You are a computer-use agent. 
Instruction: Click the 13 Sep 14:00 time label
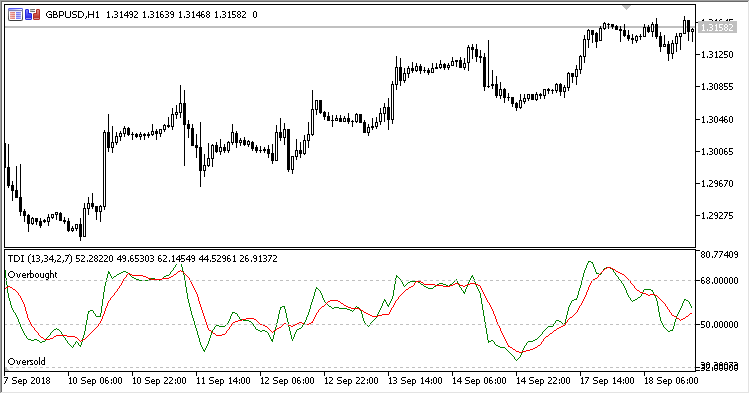[415, 381]
